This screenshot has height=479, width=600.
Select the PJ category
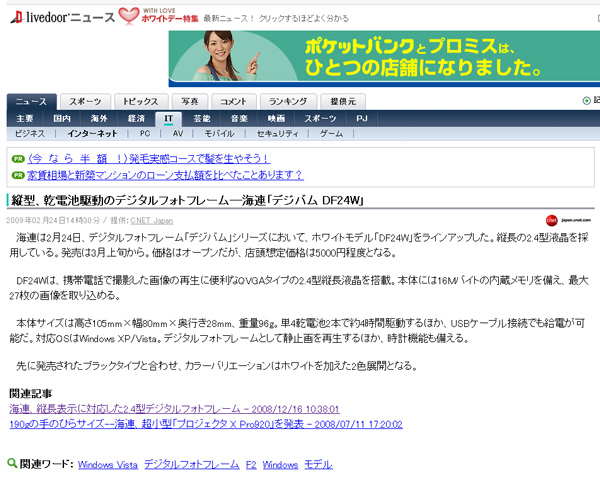(362, 119)
